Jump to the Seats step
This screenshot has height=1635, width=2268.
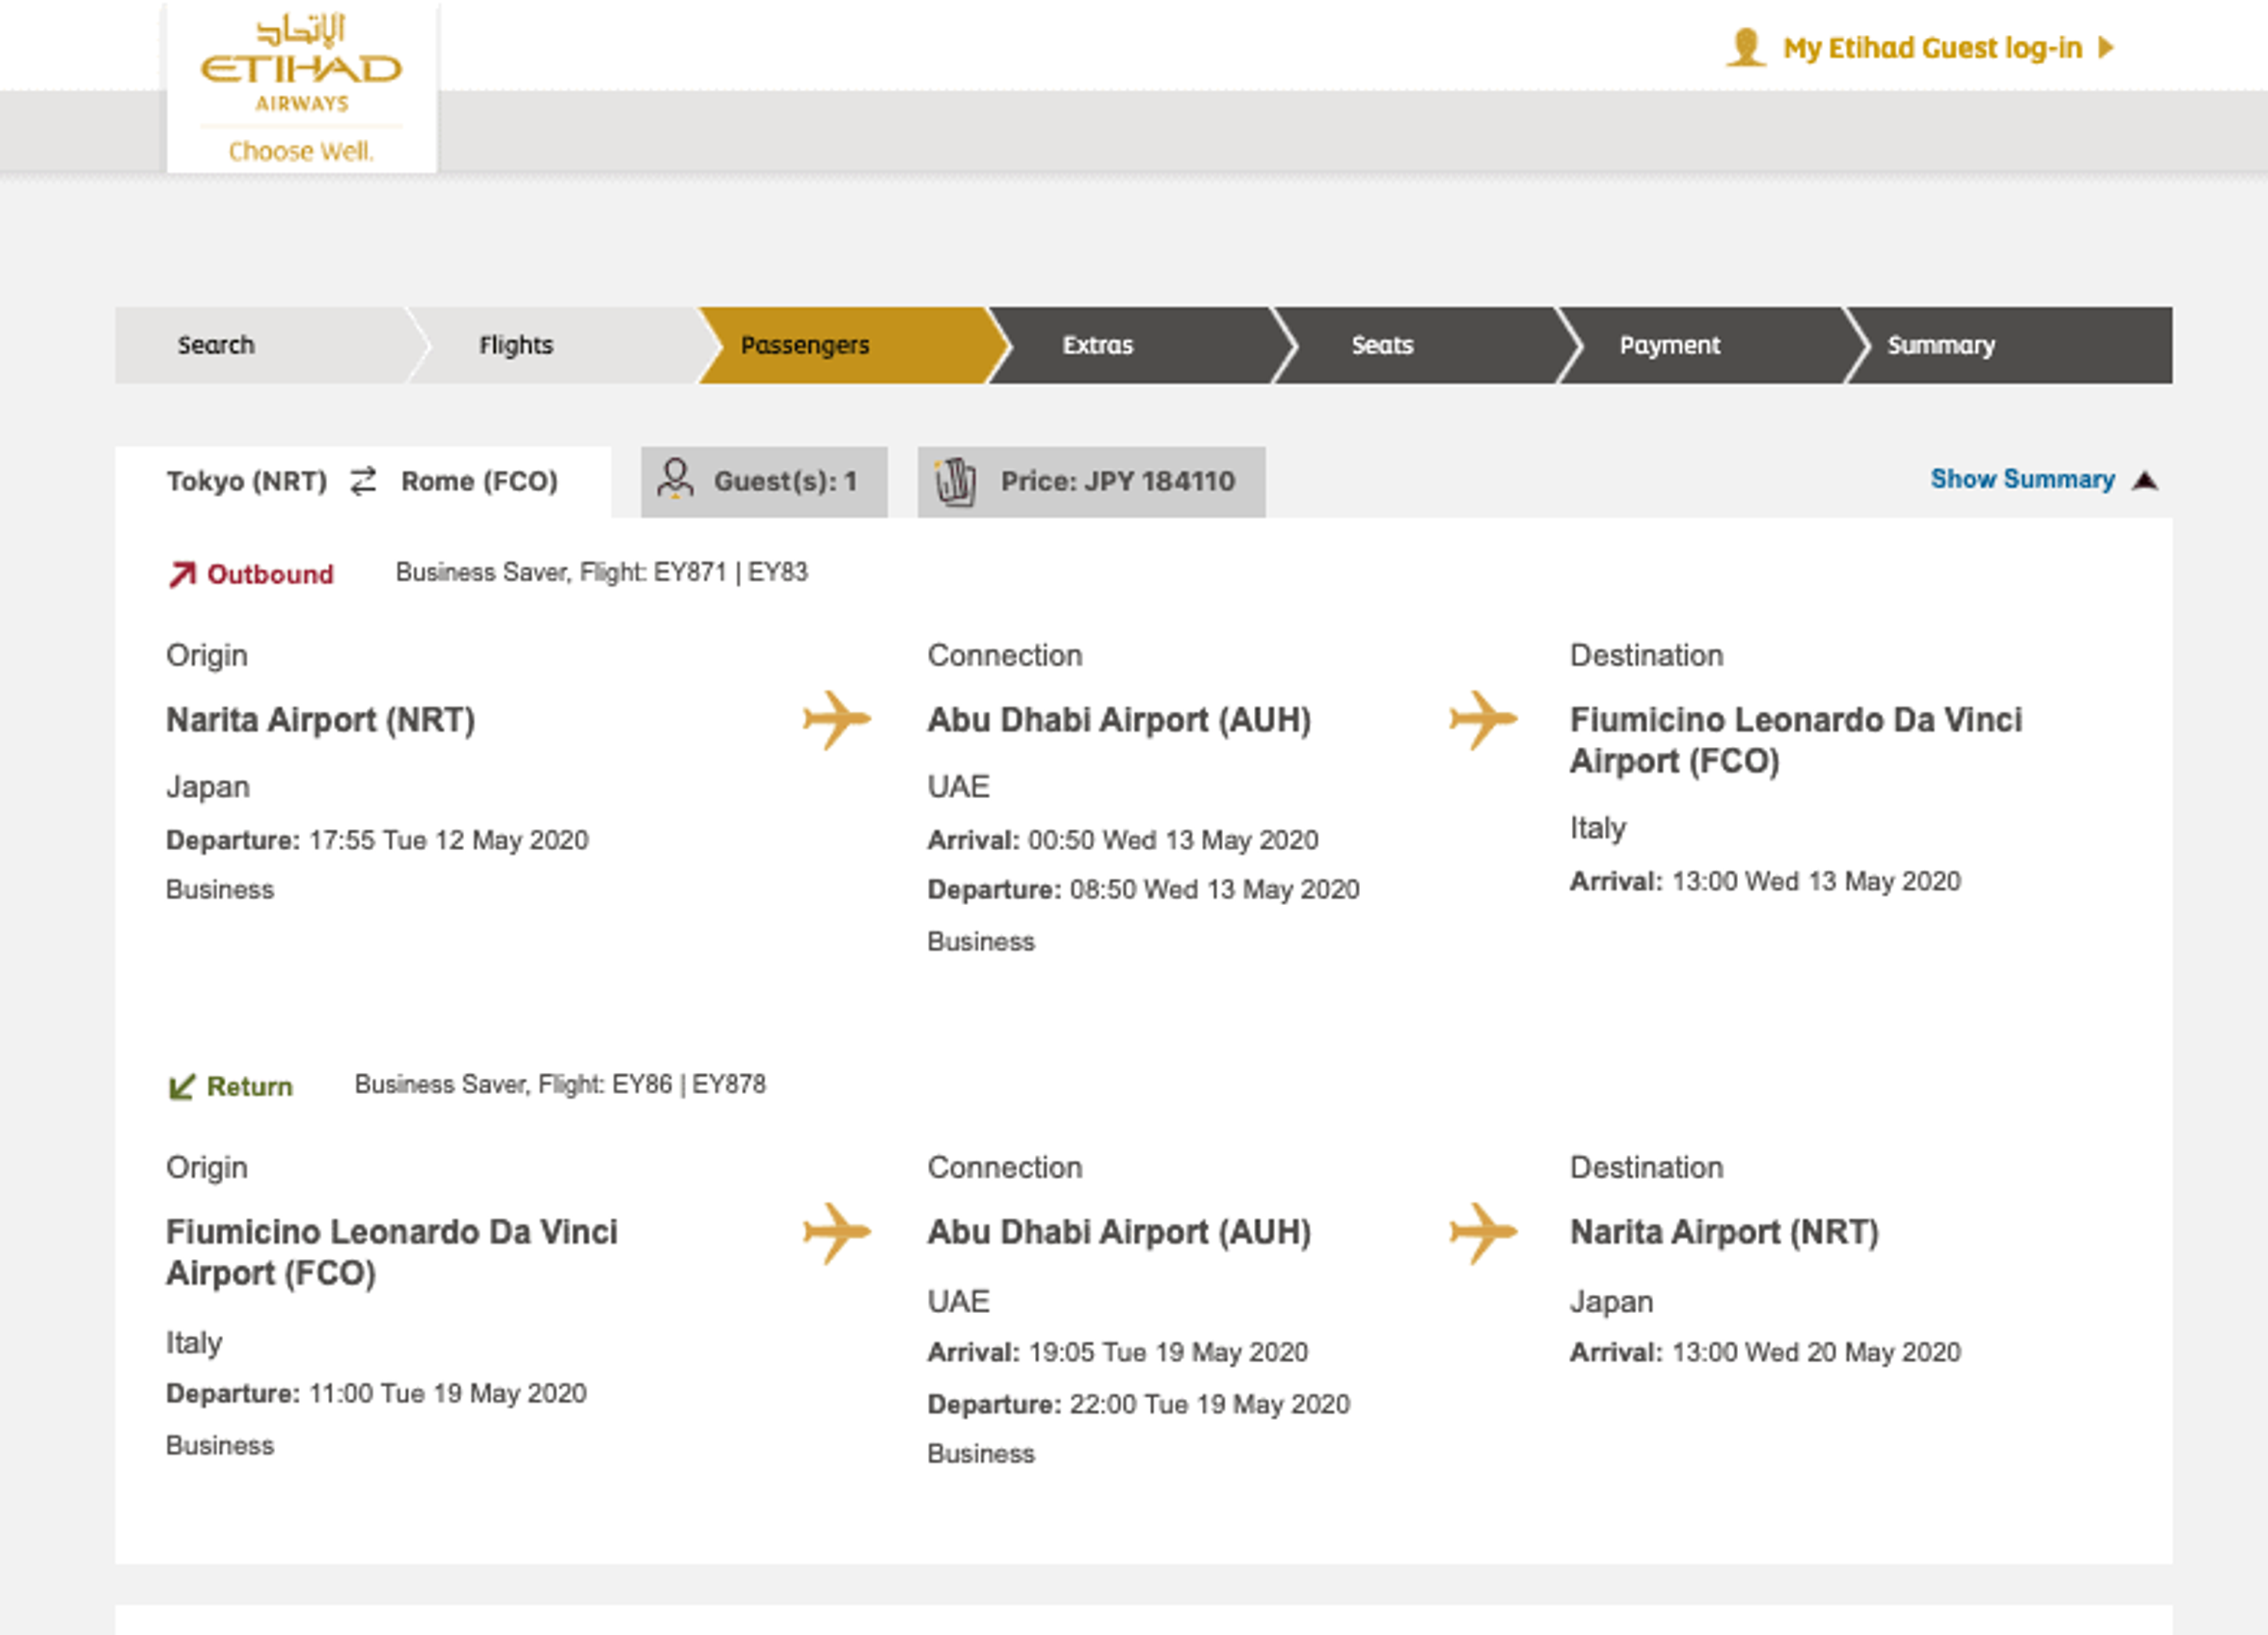pyautogui.click(x=1382, y=345)
